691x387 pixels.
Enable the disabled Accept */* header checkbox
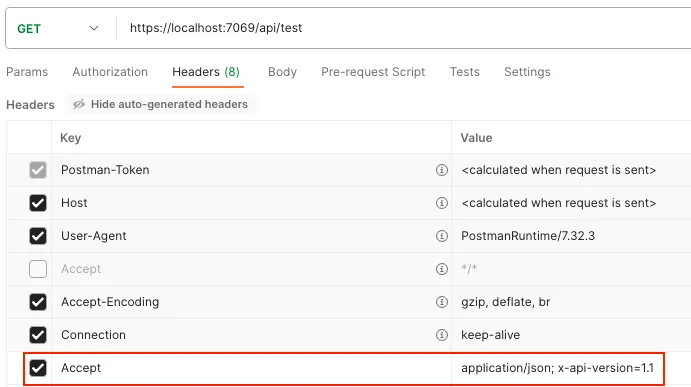point(38,269)
